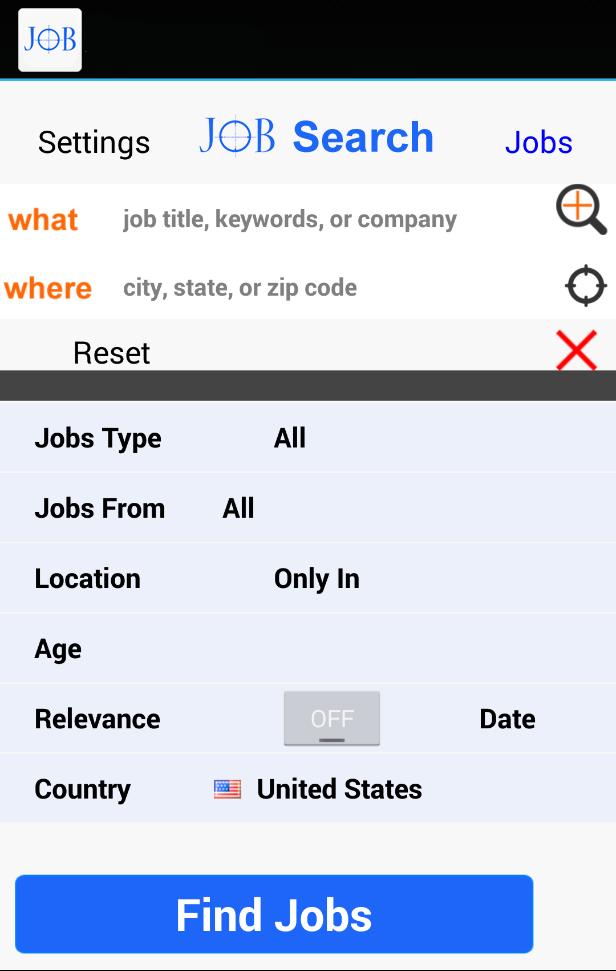Click the job title keywords input field
This screenshot has width=616, height=971.
290,218
